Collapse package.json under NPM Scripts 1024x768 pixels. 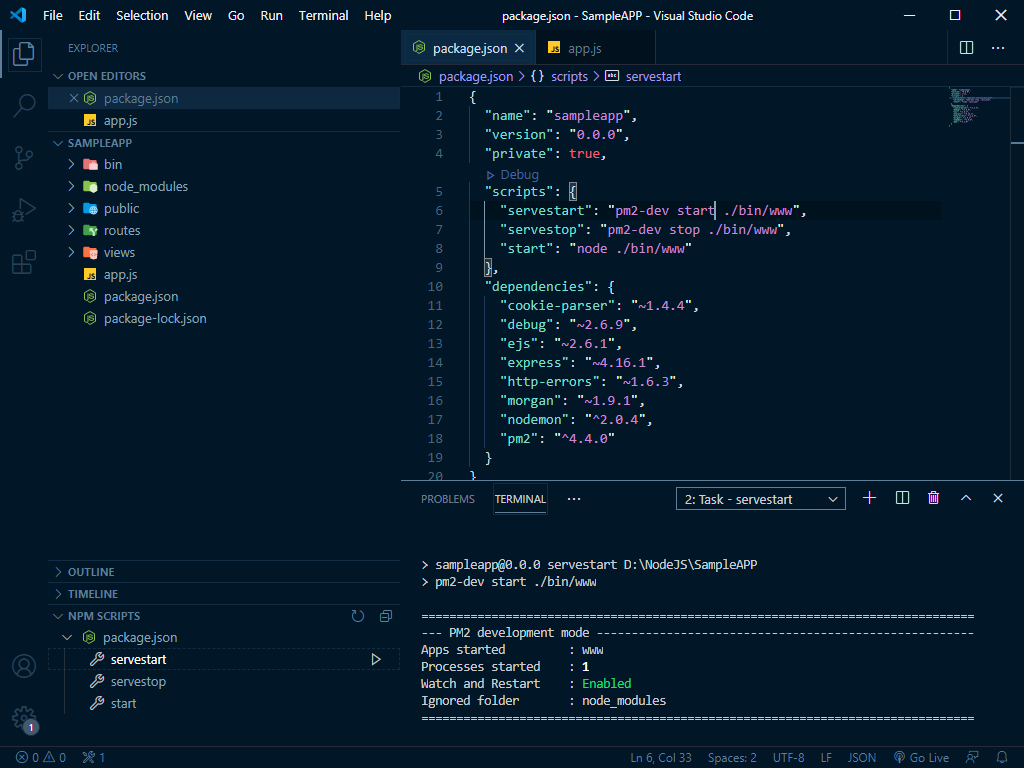pos(67,637)
